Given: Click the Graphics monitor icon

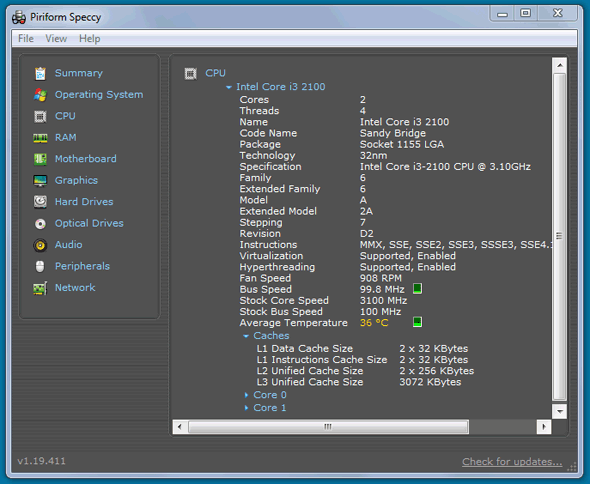Looking at the screenshot, I should (x=40, y=181).
